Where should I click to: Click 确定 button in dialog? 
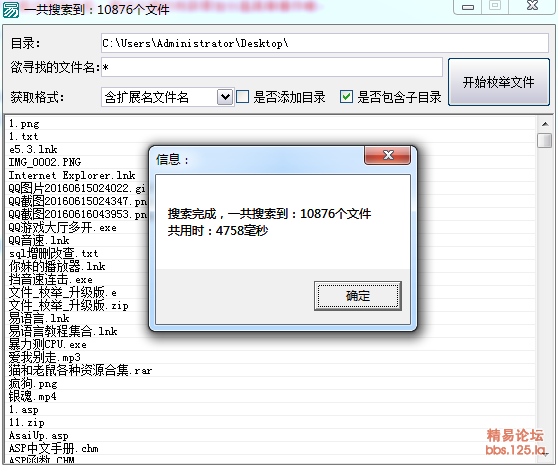358,296
